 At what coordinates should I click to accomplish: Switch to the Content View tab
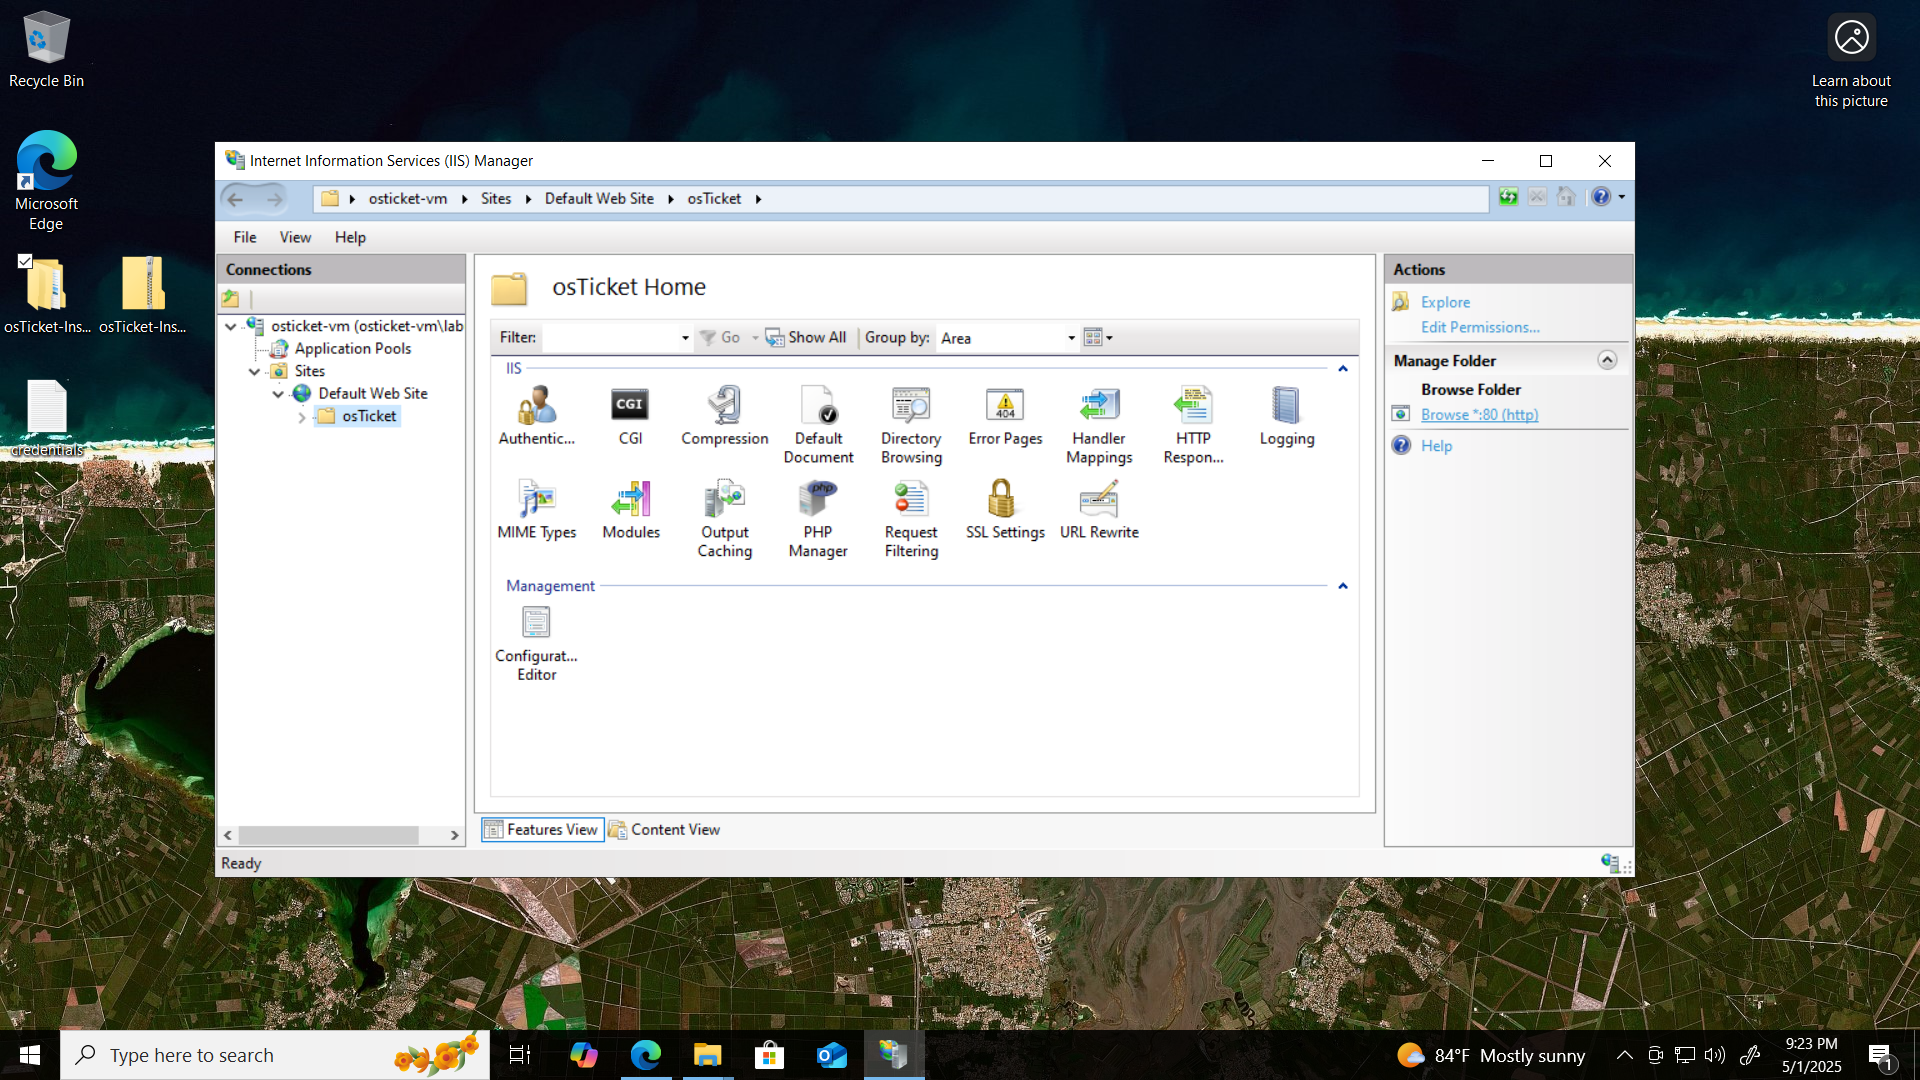664,829
